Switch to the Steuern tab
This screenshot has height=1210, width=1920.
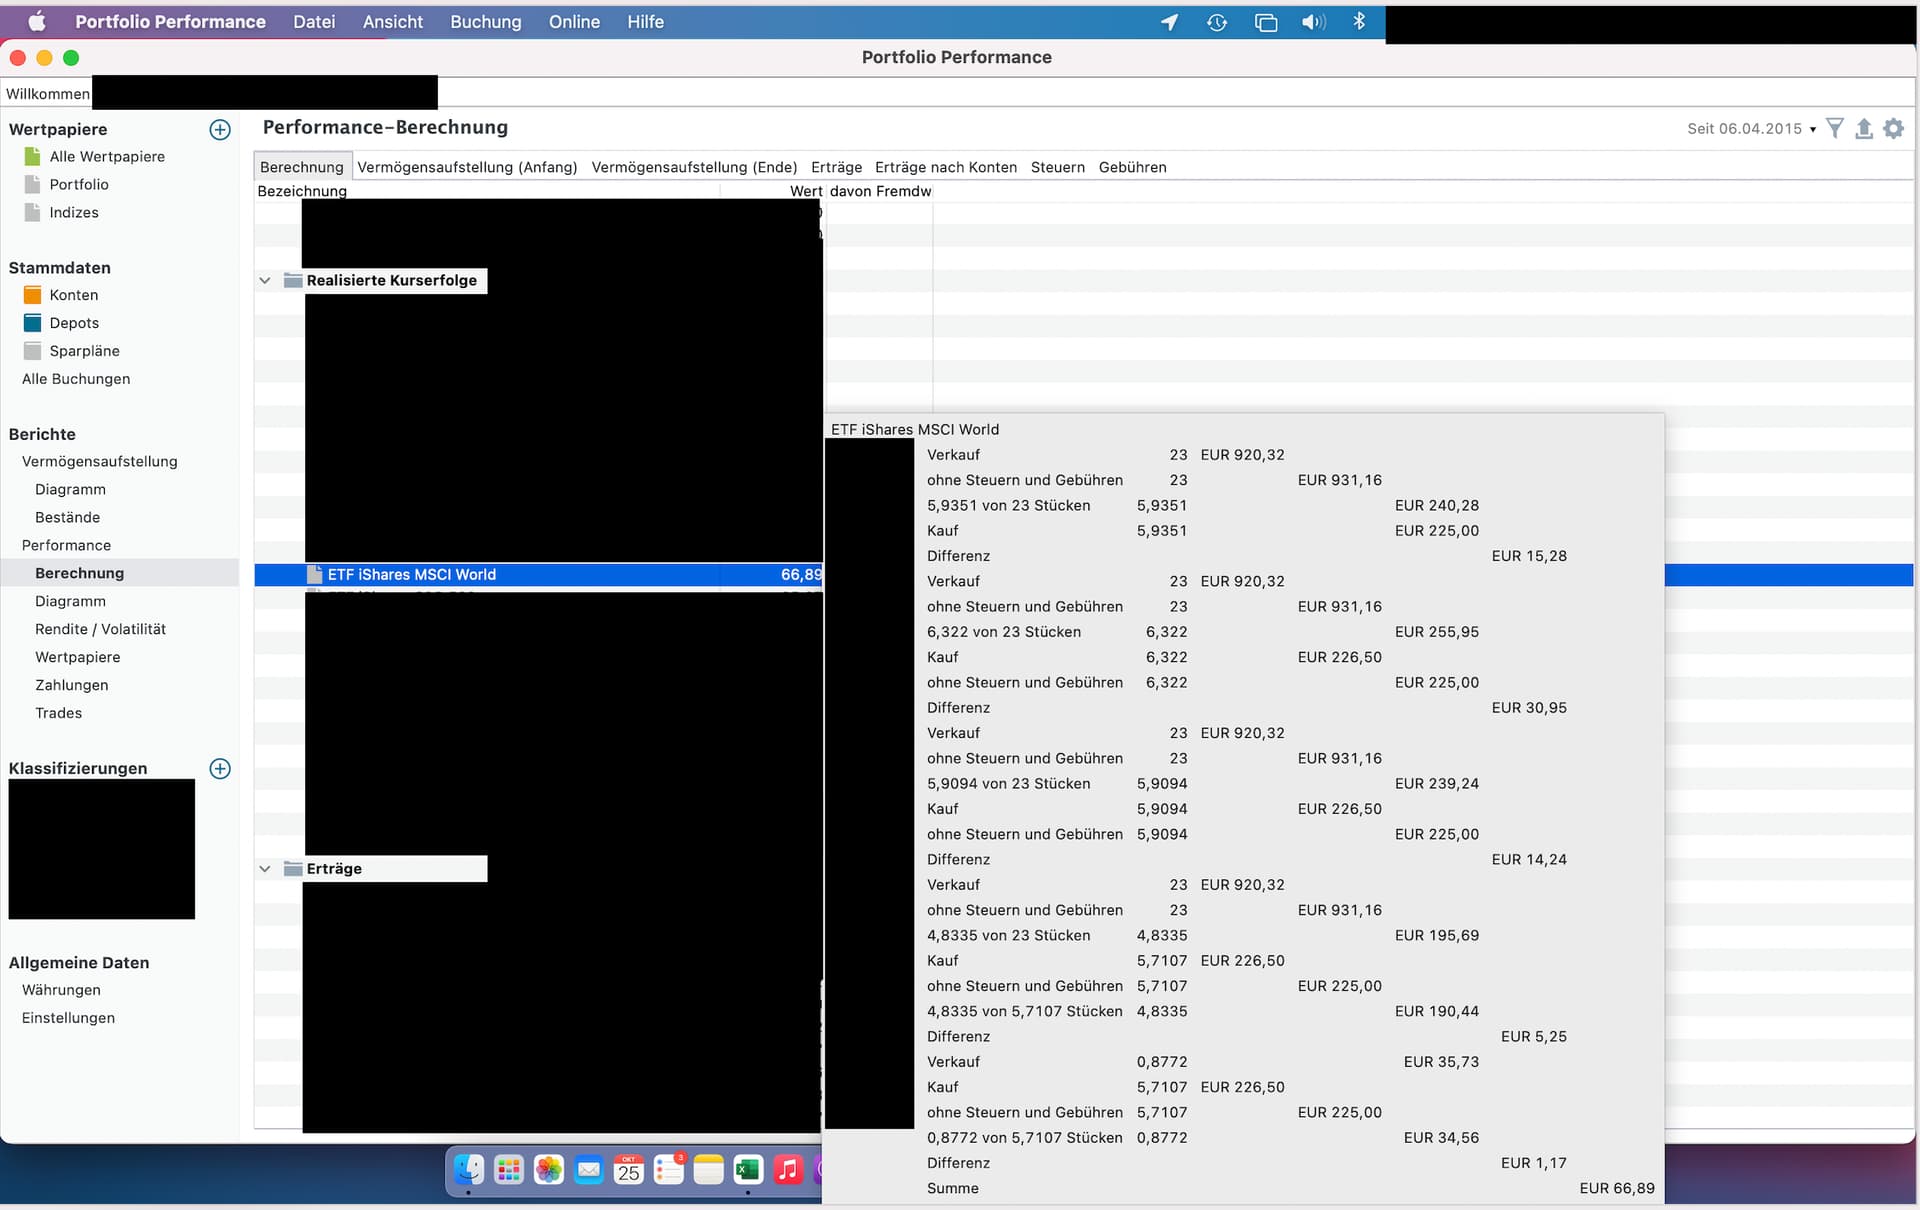[1057, 167]
